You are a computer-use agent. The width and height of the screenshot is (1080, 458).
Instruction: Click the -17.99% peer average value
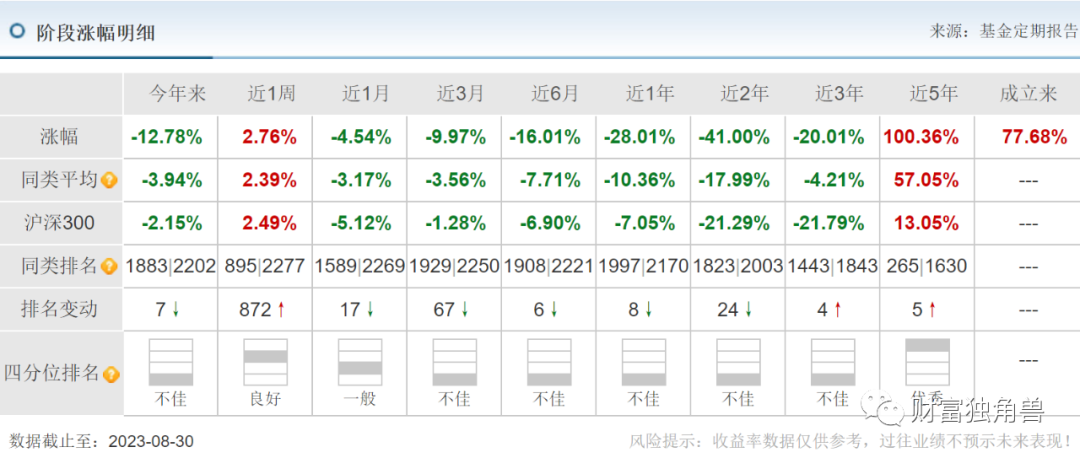click(734, 180)
